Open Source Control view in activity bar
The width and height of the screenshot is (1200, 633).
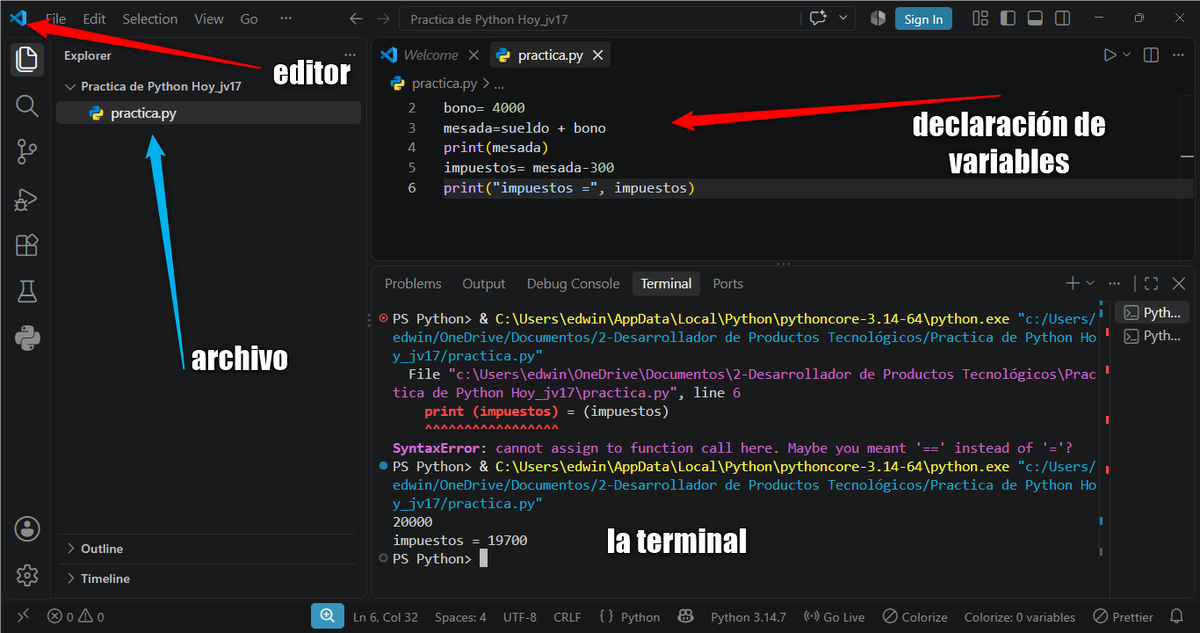coord(27,152)
